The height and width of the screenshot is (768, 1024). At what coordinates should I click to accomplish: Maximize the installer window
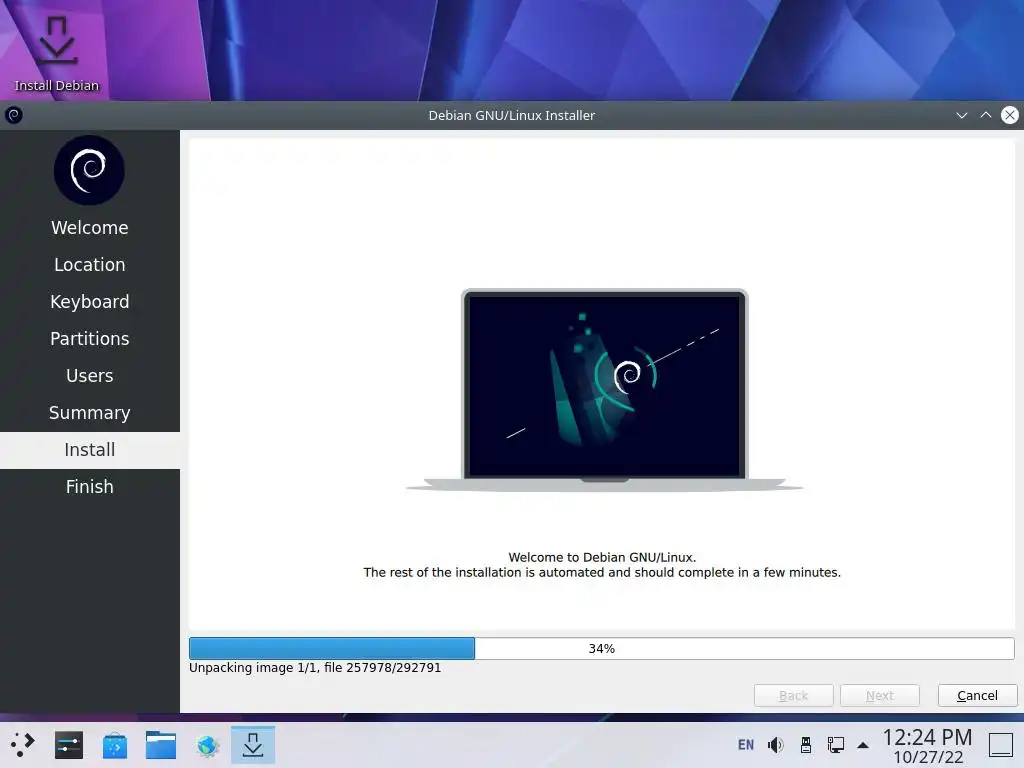[x=985, y=116]
